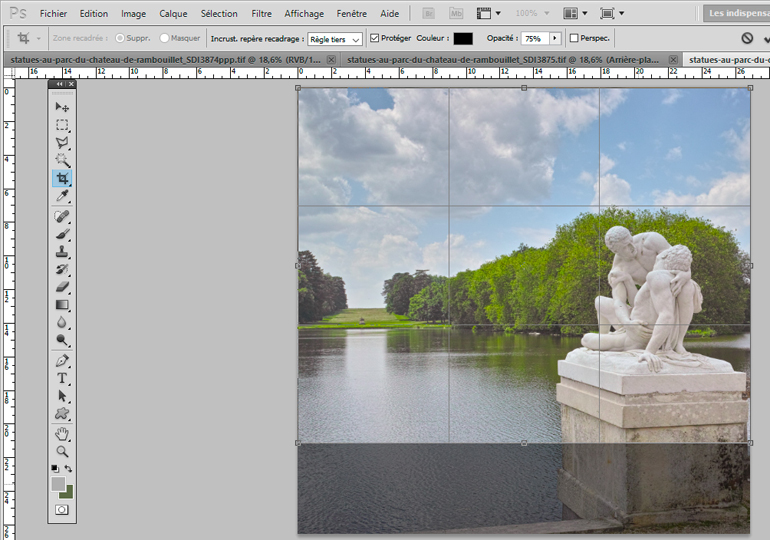Select the Path Selection tool
Image resolution: width=770 pixels, height=540 pixels.
point(62,396)
